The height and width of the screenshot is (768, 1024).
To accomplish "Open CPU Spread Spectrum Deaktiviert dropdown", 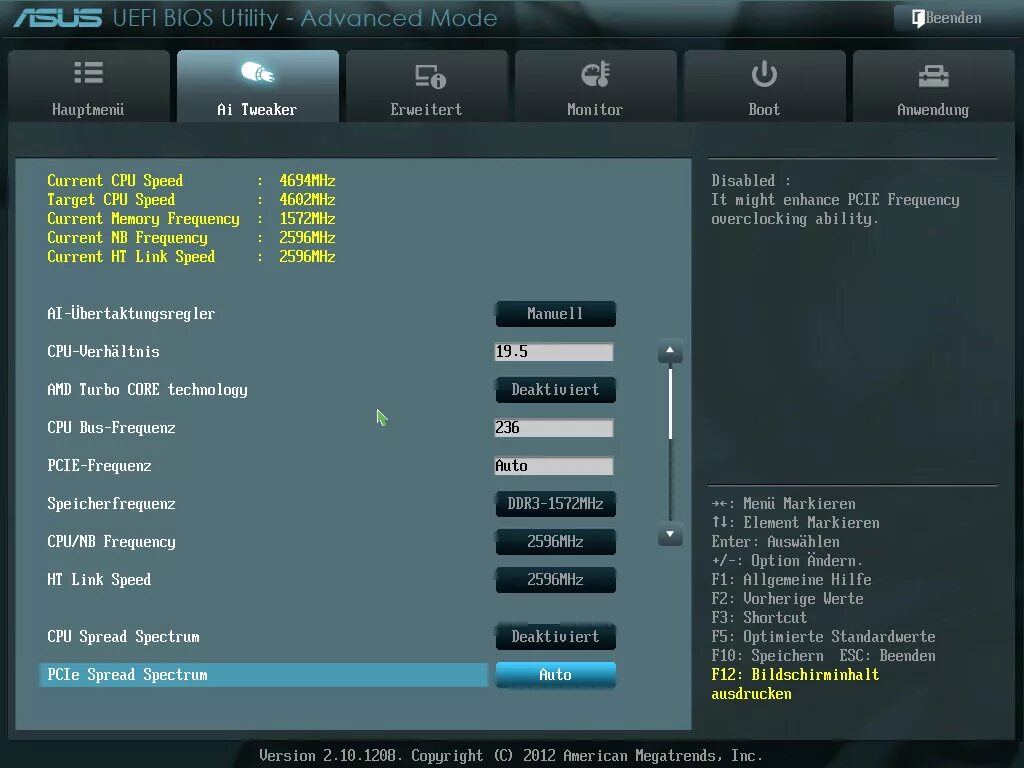I will click(555, 637).
